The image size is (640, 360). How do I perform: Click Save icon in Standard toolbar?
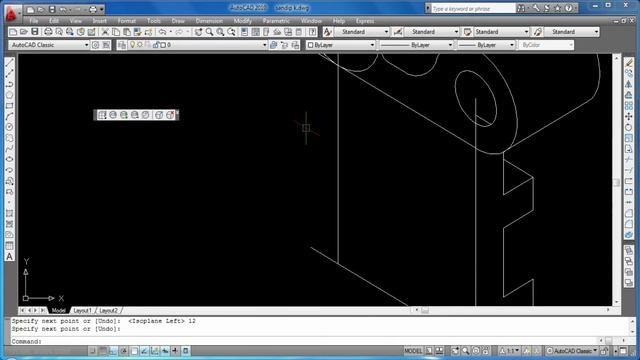(35, 32)
